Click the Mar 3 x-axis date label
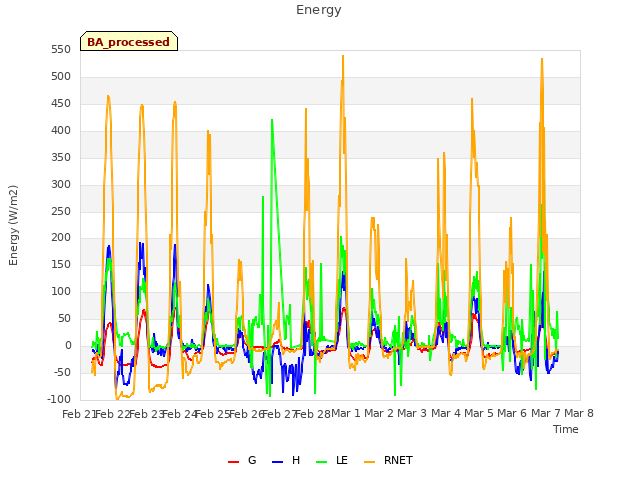 pyautogui.click(x=412, y=413)
